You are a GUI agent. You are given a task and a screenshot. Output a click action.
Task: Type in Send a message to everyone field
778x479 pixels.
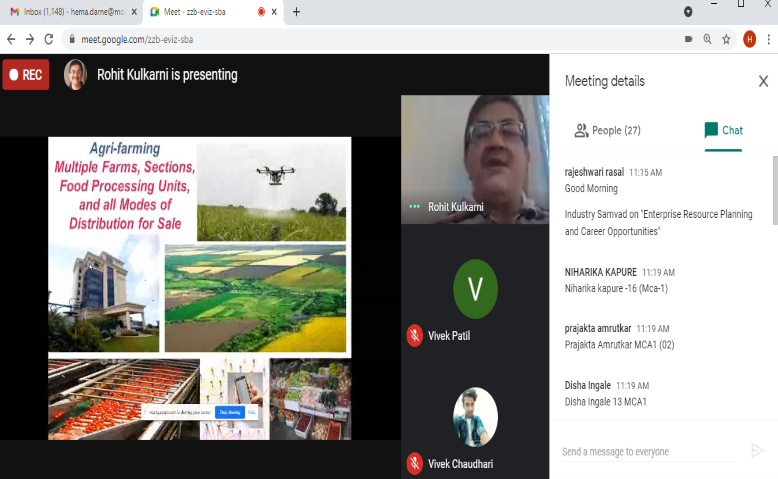click(x=650, y=452)
